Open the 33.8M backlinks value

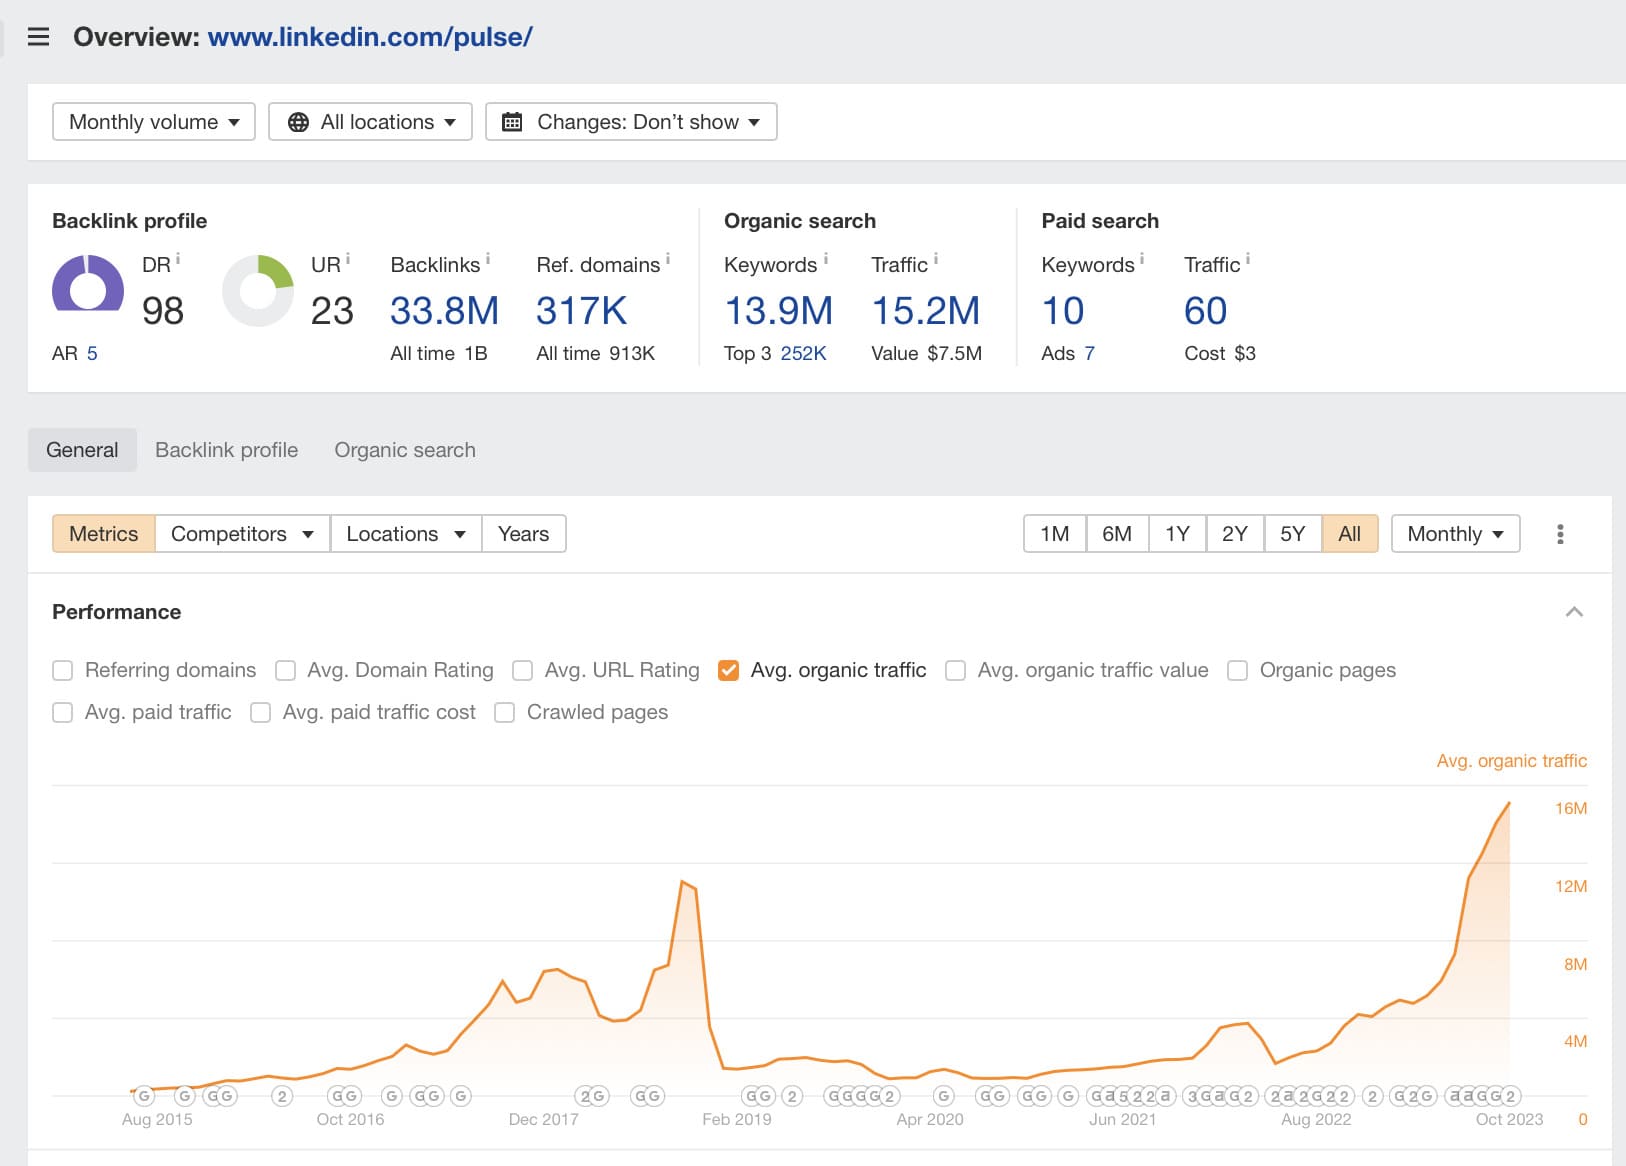tap(444, 311)
